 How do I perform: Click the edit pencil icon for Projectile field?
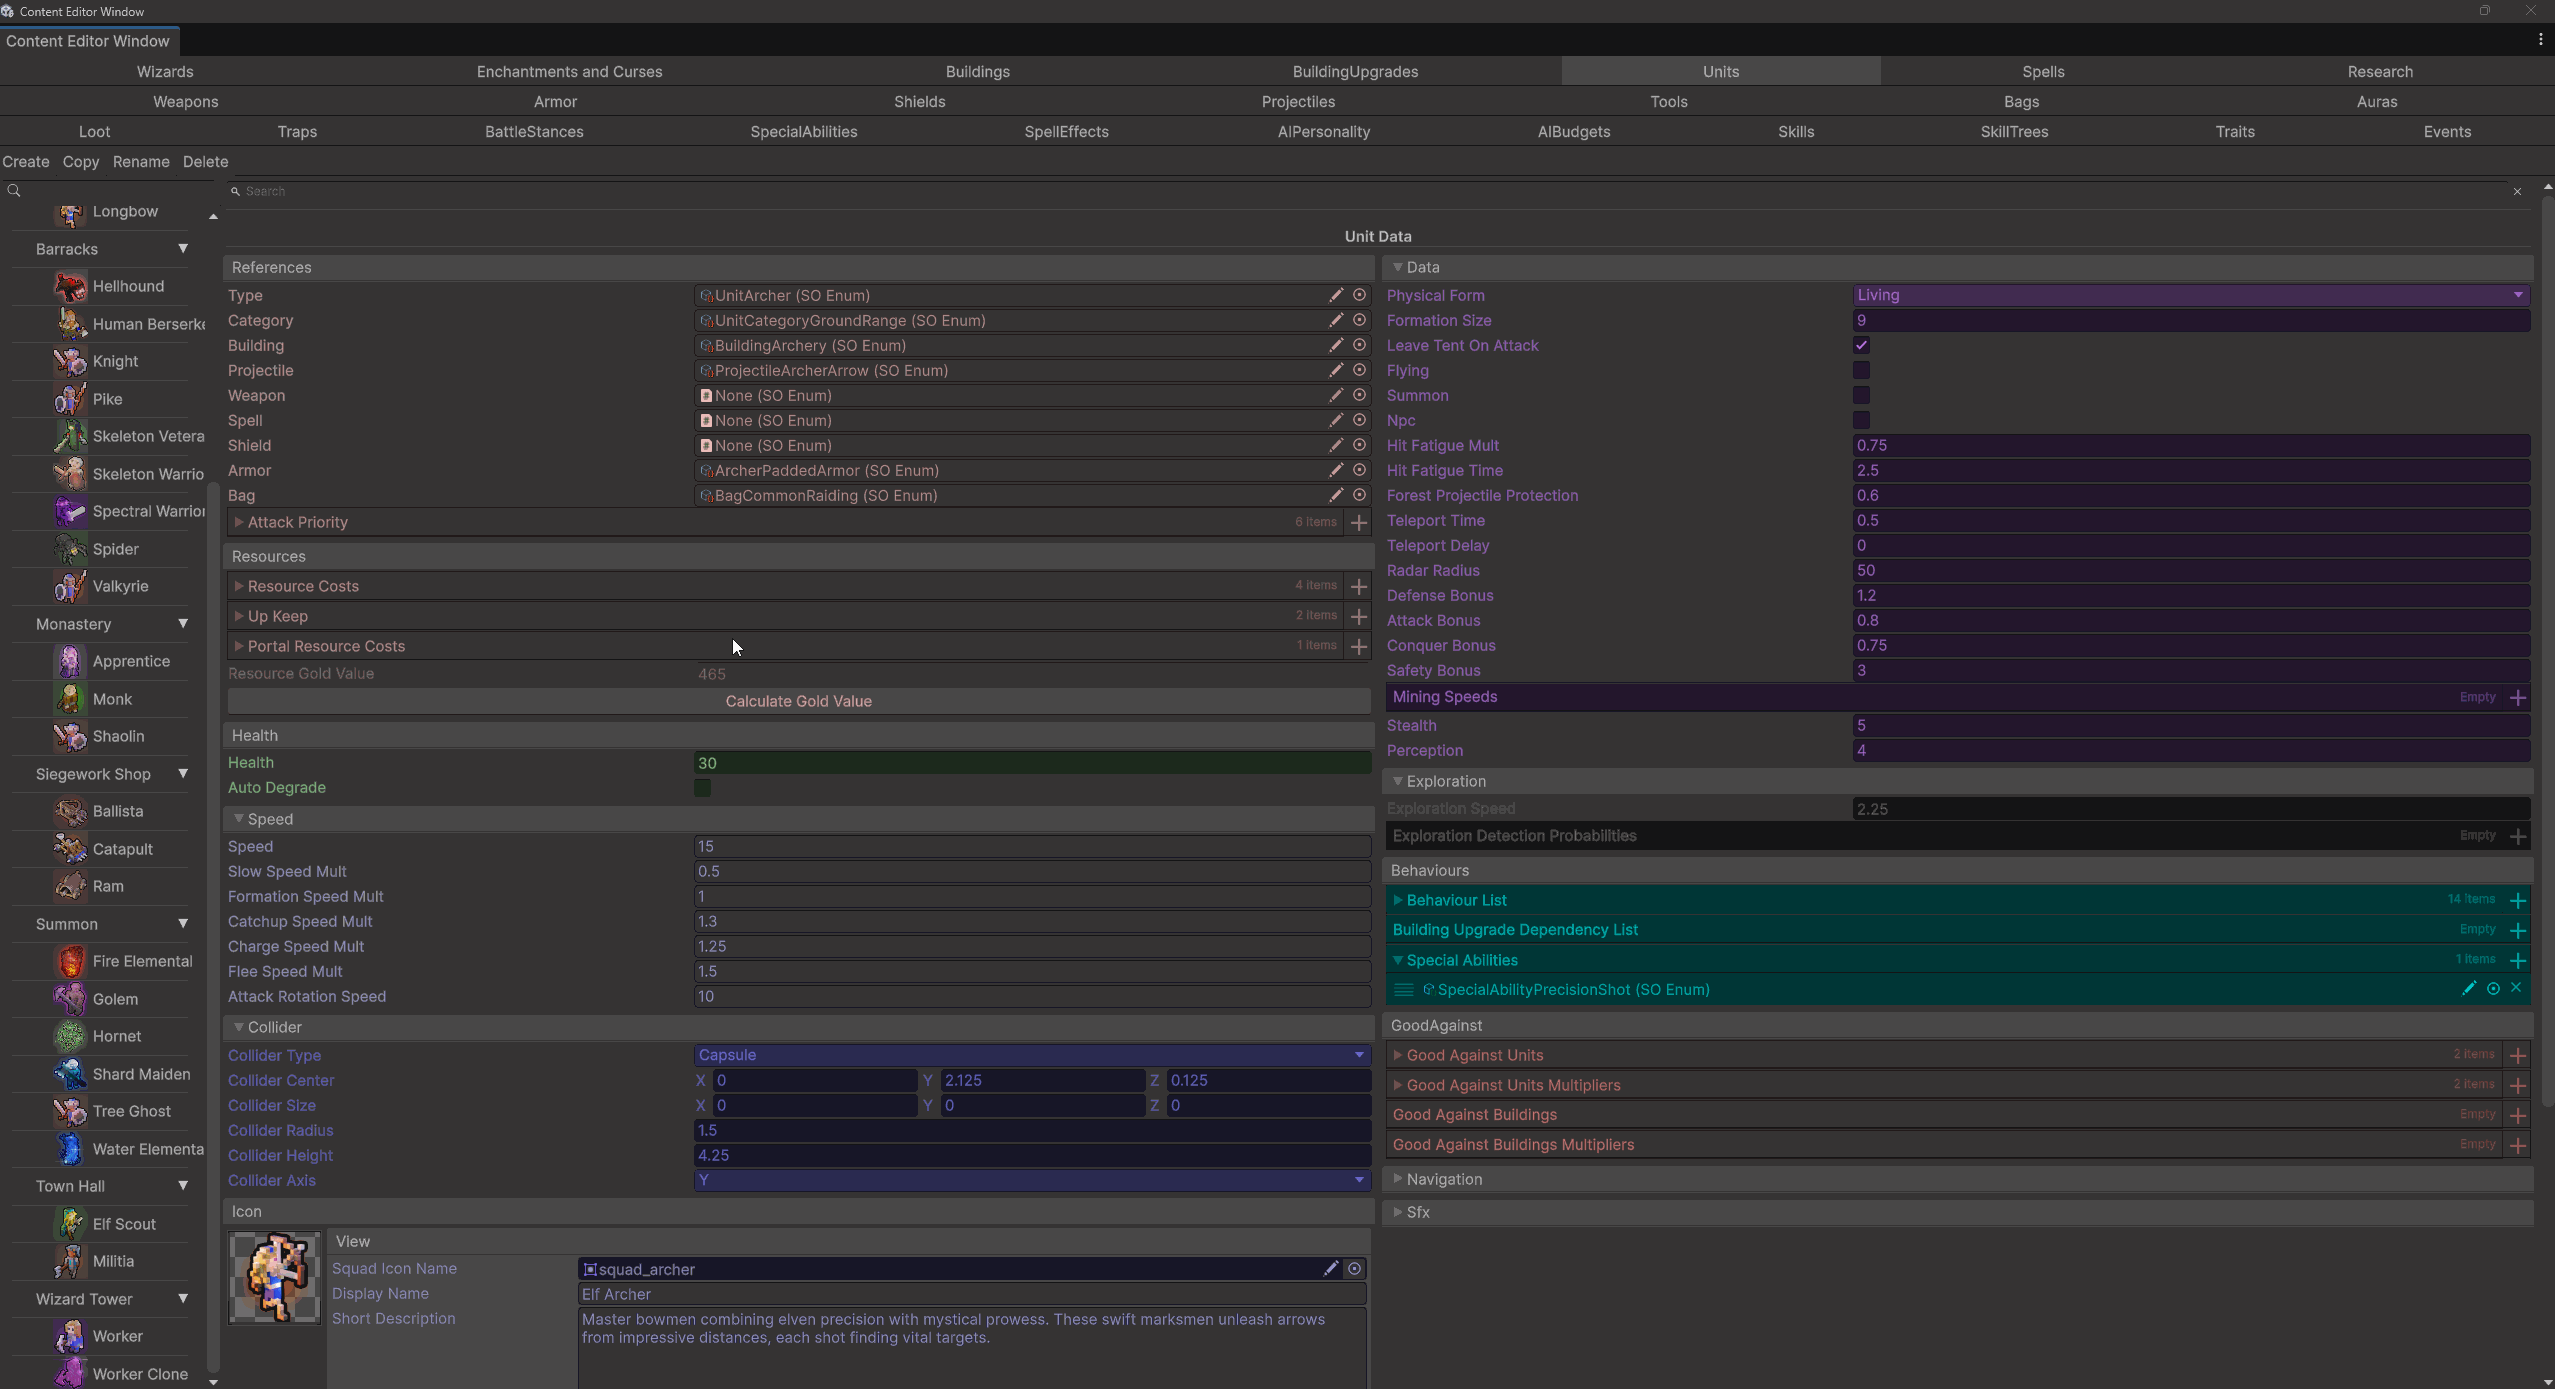click(1335, 370)
